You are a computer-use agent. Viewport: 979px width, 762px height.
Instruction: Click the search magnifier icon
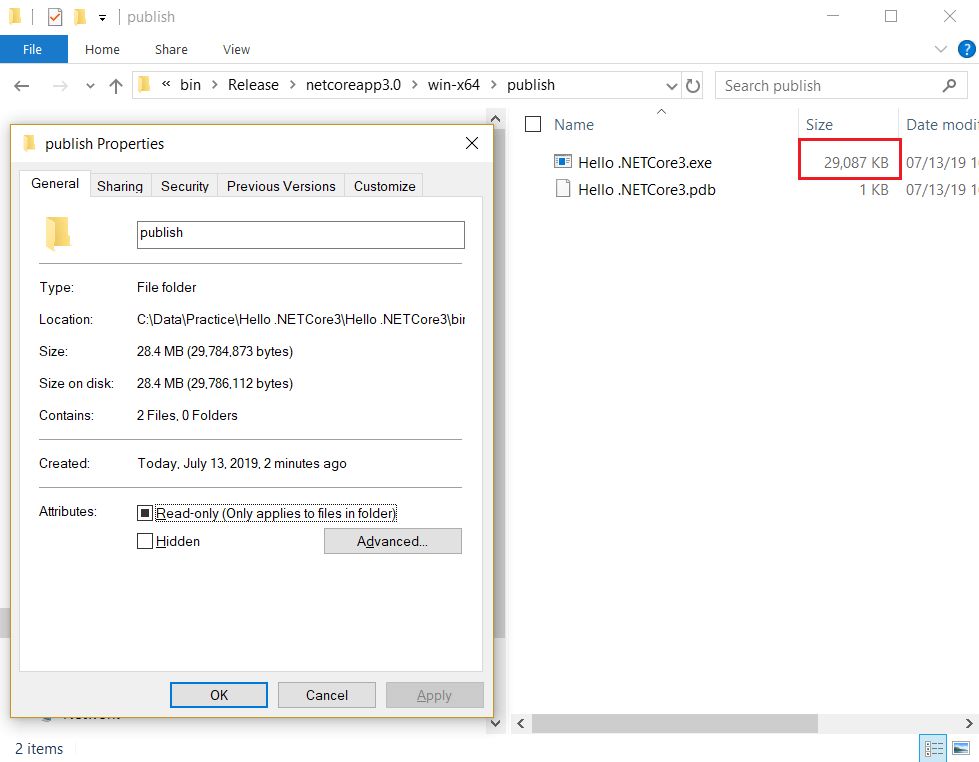tap(949, 86)
